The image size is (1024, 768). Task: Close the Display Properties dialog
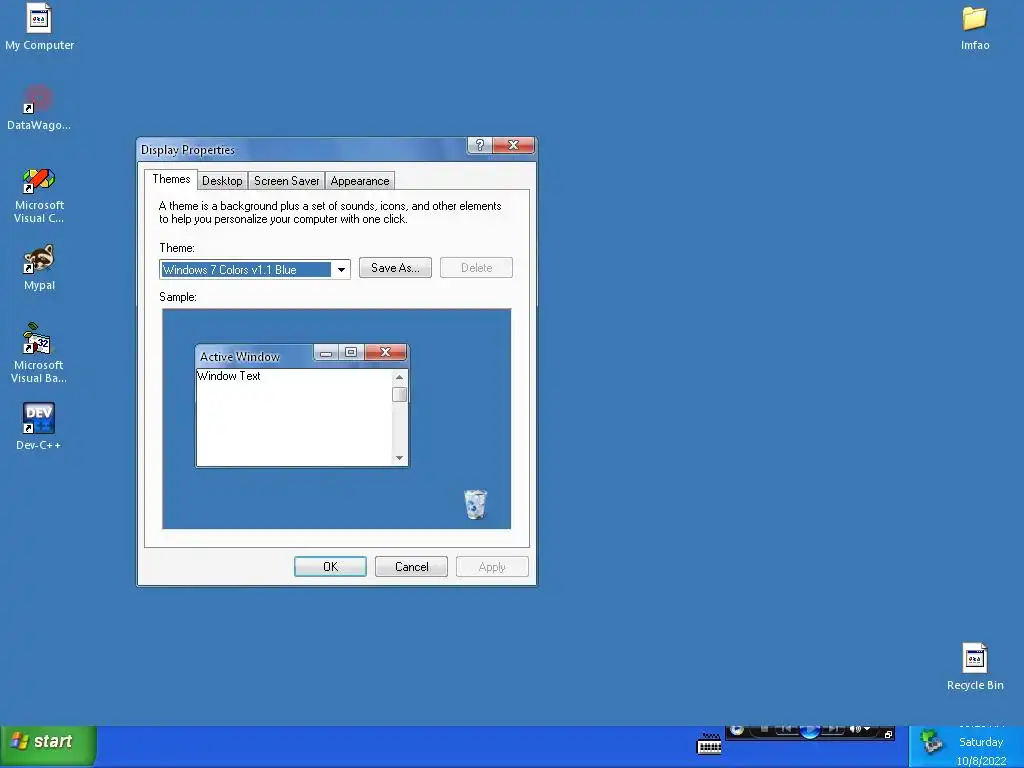513,145
